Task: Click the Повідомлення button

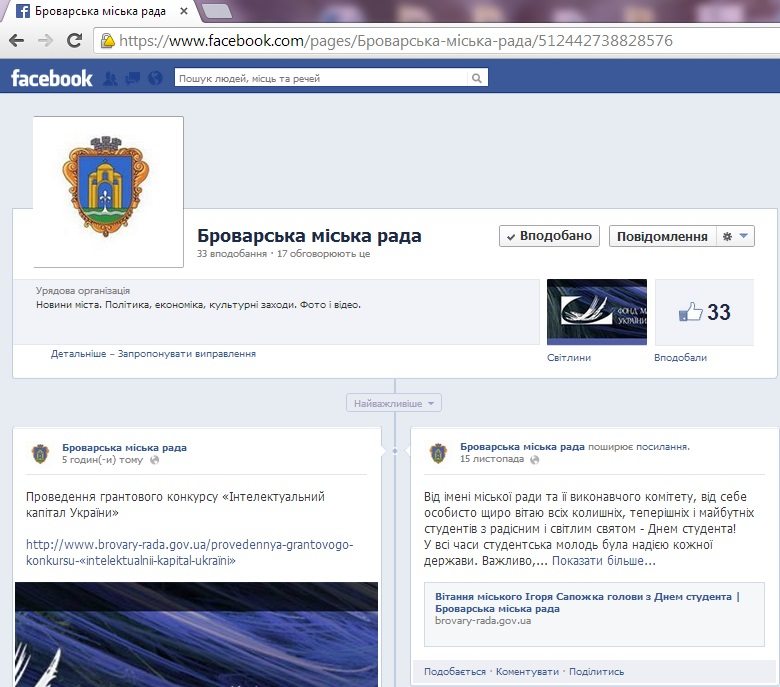Action: 663,236
